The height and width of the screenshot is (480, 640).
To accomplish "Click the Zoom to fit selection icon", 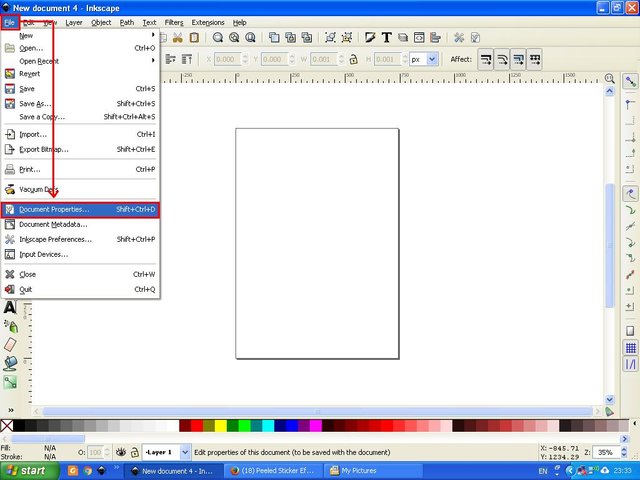I will pos(218,38).
